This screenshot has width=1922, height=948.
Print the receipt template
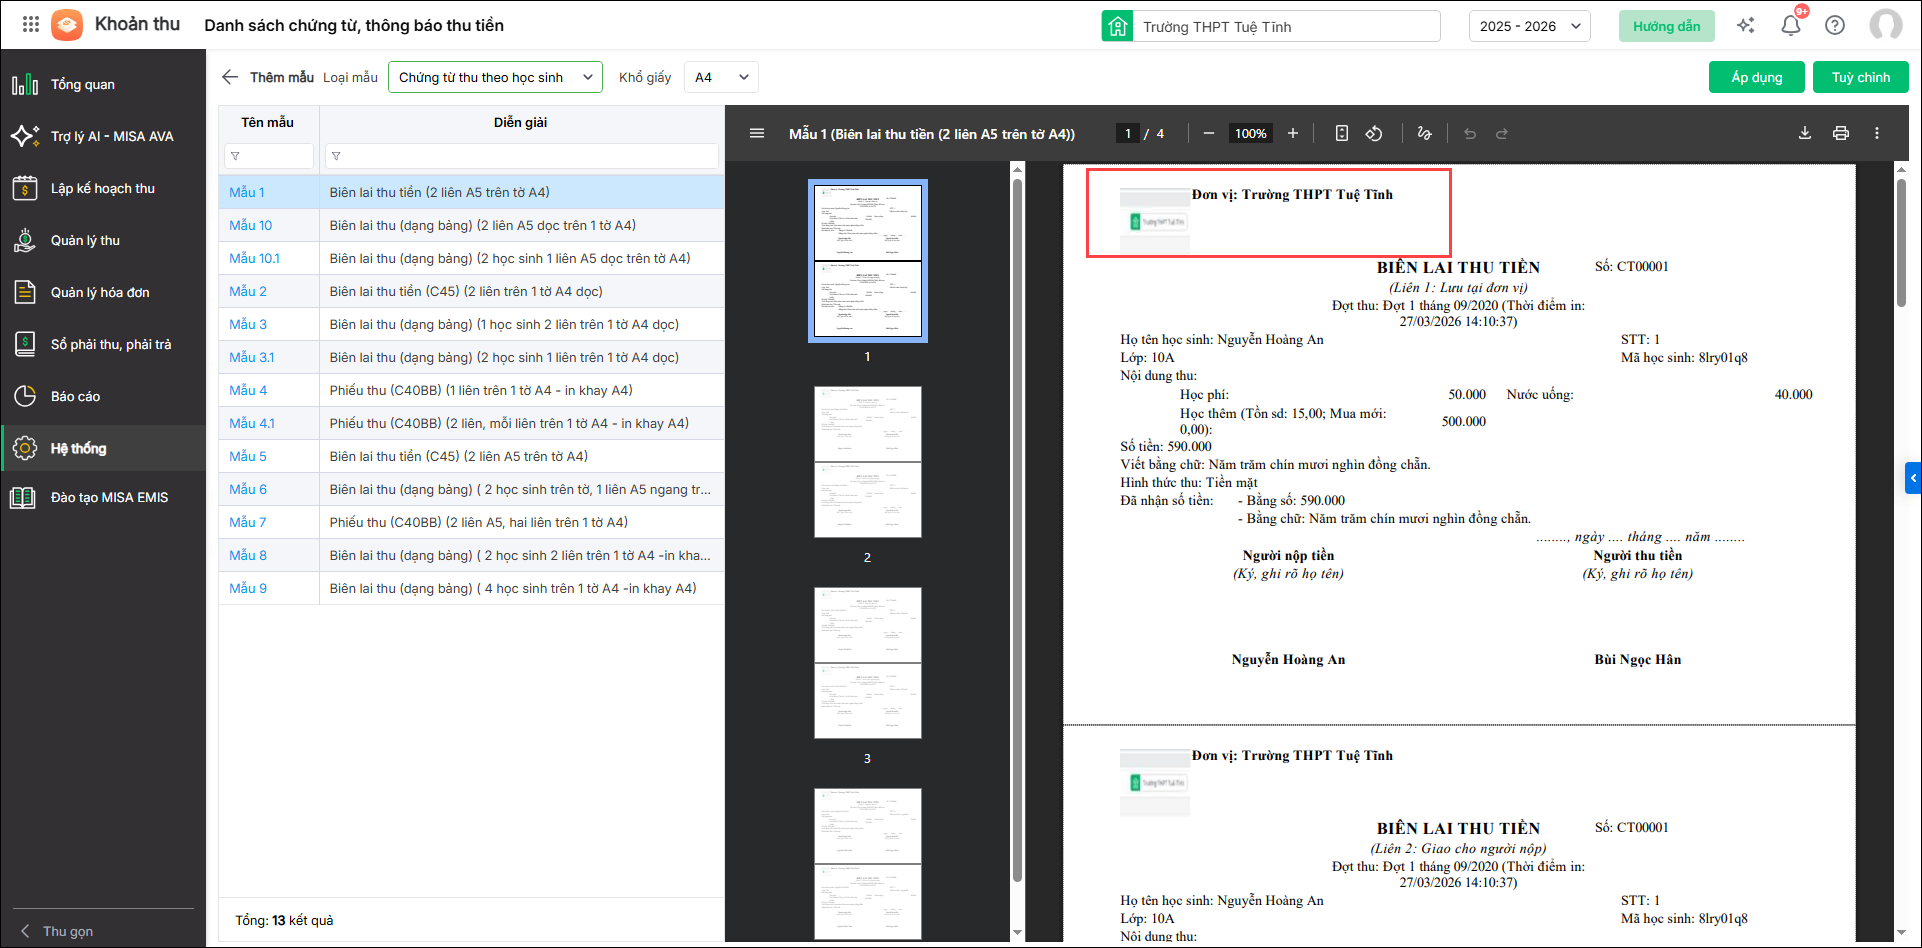1840,133
